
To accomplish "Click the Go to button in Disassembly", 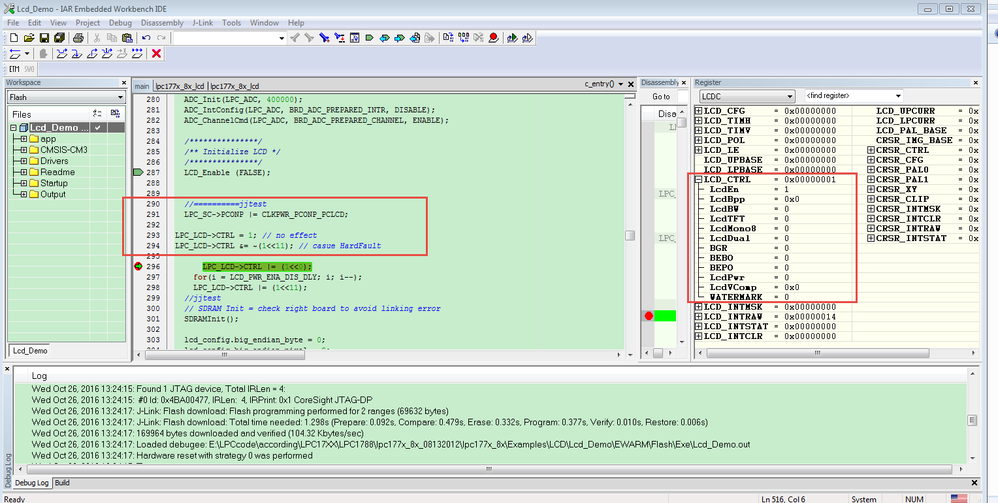I will tap(661, 96).
